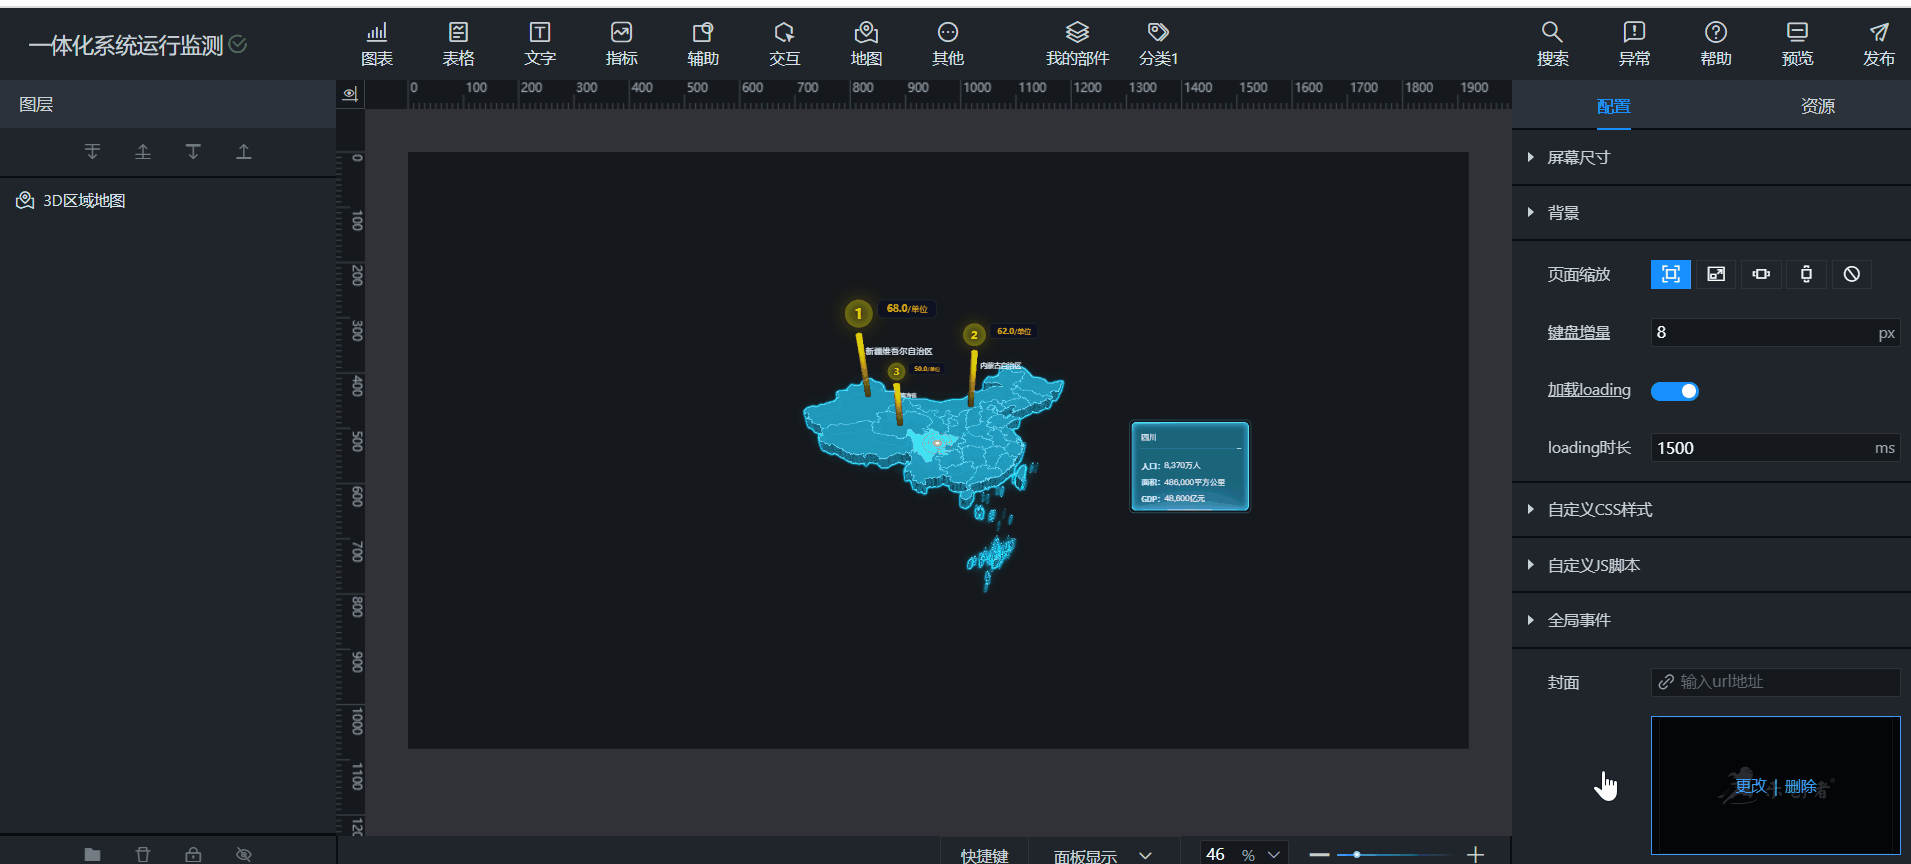Open 搜索 search in top toolbar
Screen dimensions: 1911x864
(1552, 44)
